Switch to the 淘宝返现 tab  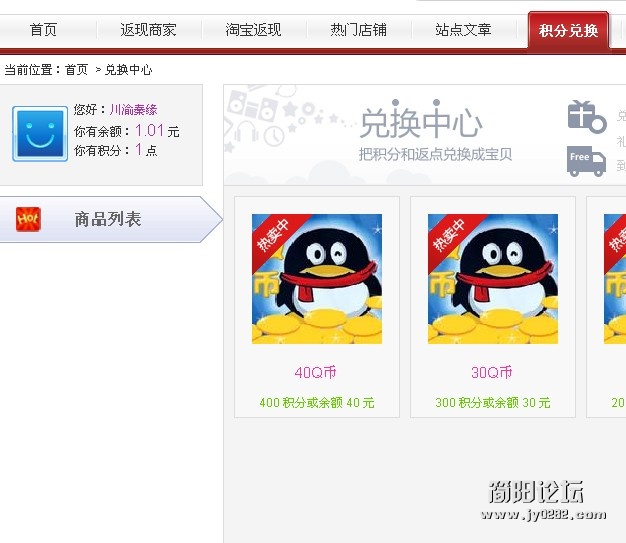253,30
